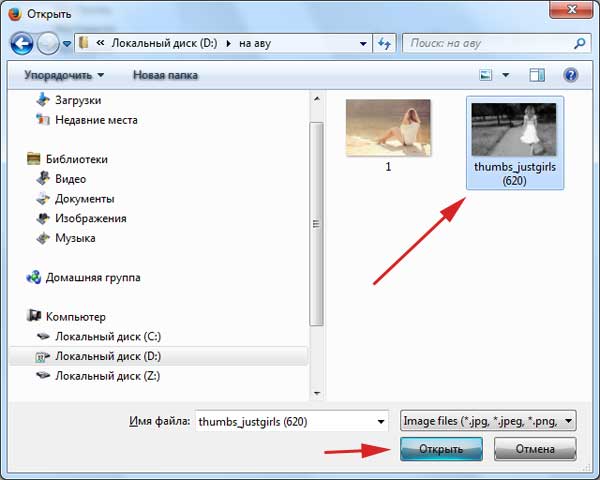The height and width of the screenshot is (480, 600).
Task: Select the thumbnail image named 1
Action: [x=388, y=128]
